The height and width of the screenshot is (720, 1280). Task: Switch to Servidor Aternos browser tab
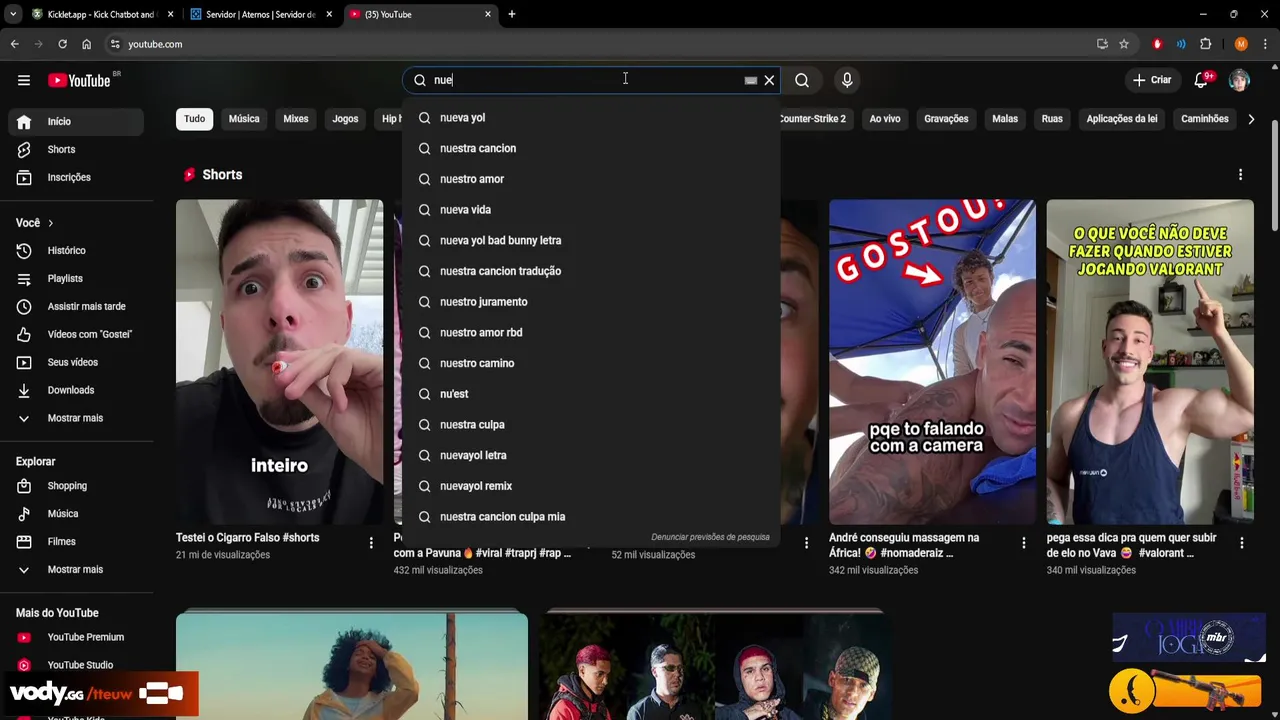tap(261, 14)
